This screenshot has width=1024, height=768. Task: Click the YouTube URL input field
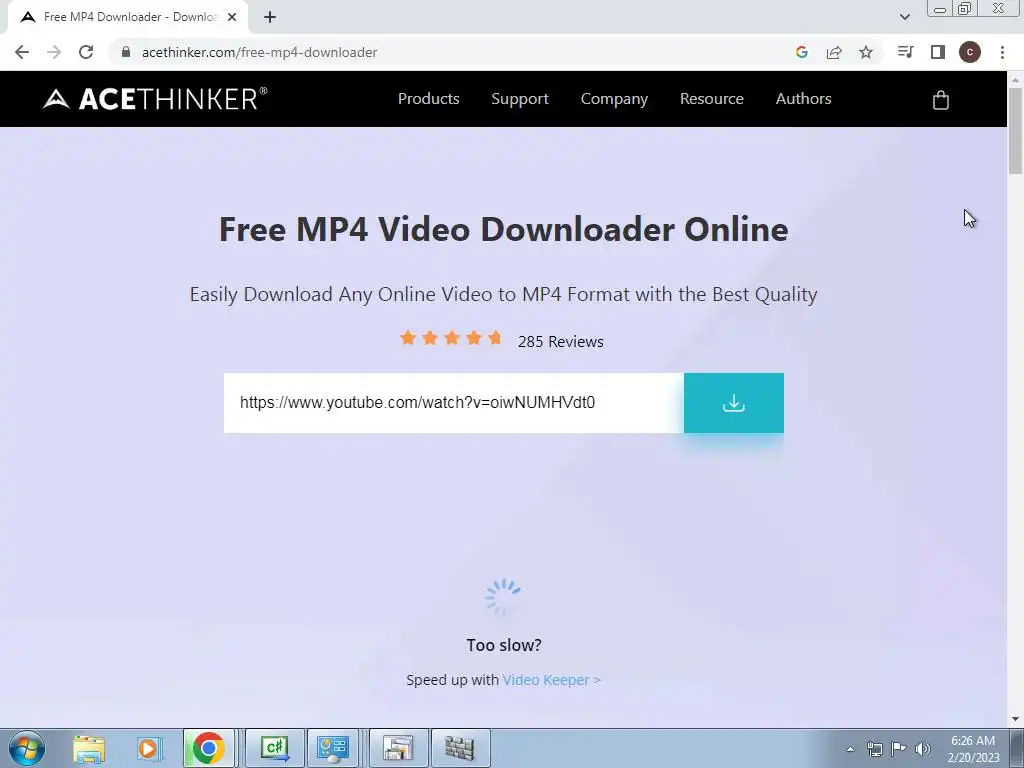click(x=454, y=403)
